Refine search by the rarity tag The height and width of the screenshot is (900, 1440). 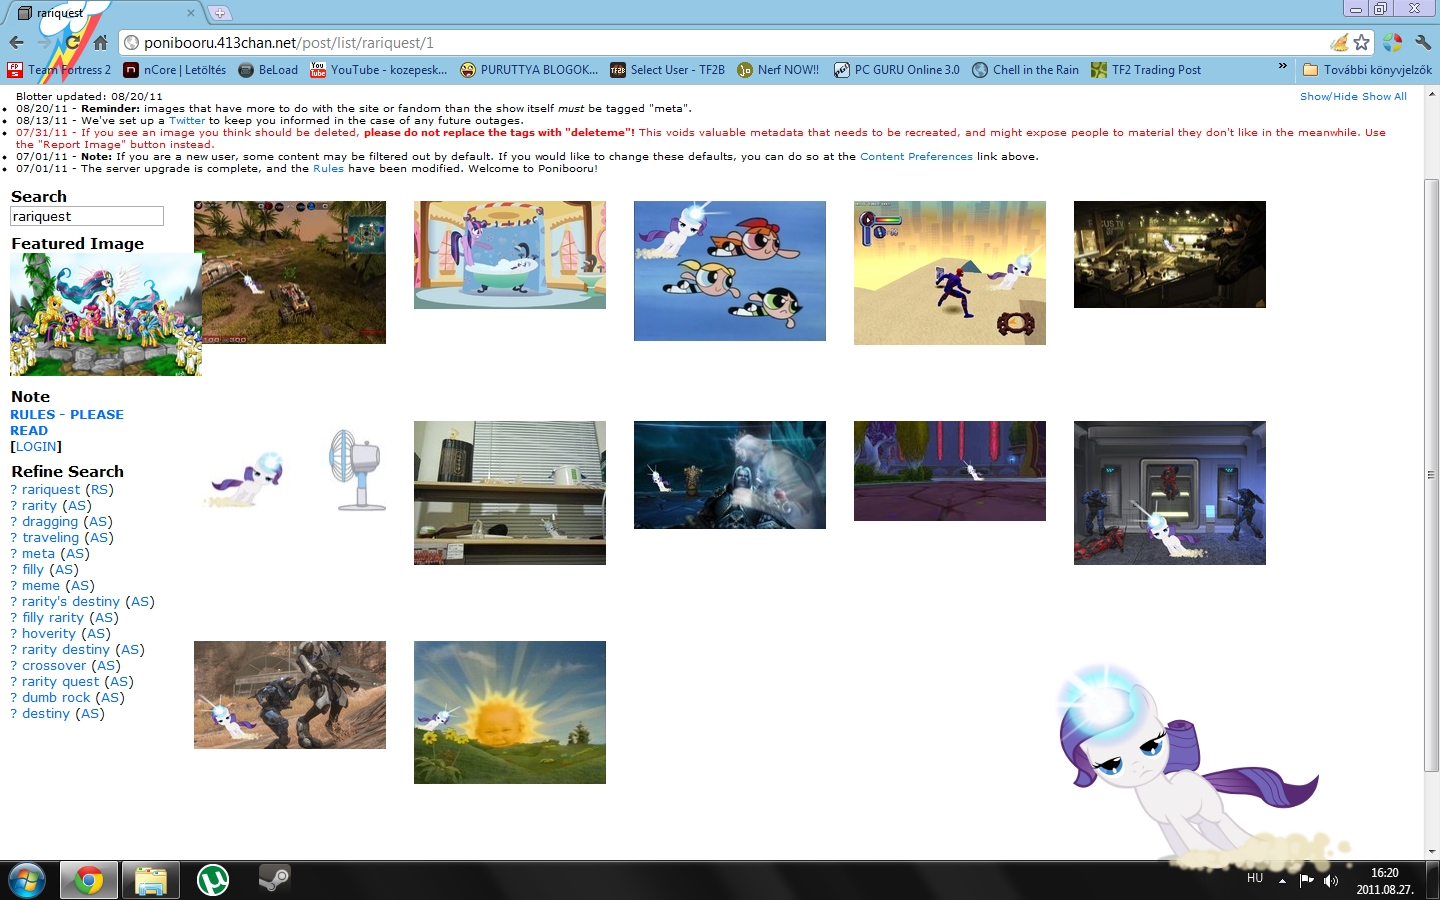click(40, 505)
